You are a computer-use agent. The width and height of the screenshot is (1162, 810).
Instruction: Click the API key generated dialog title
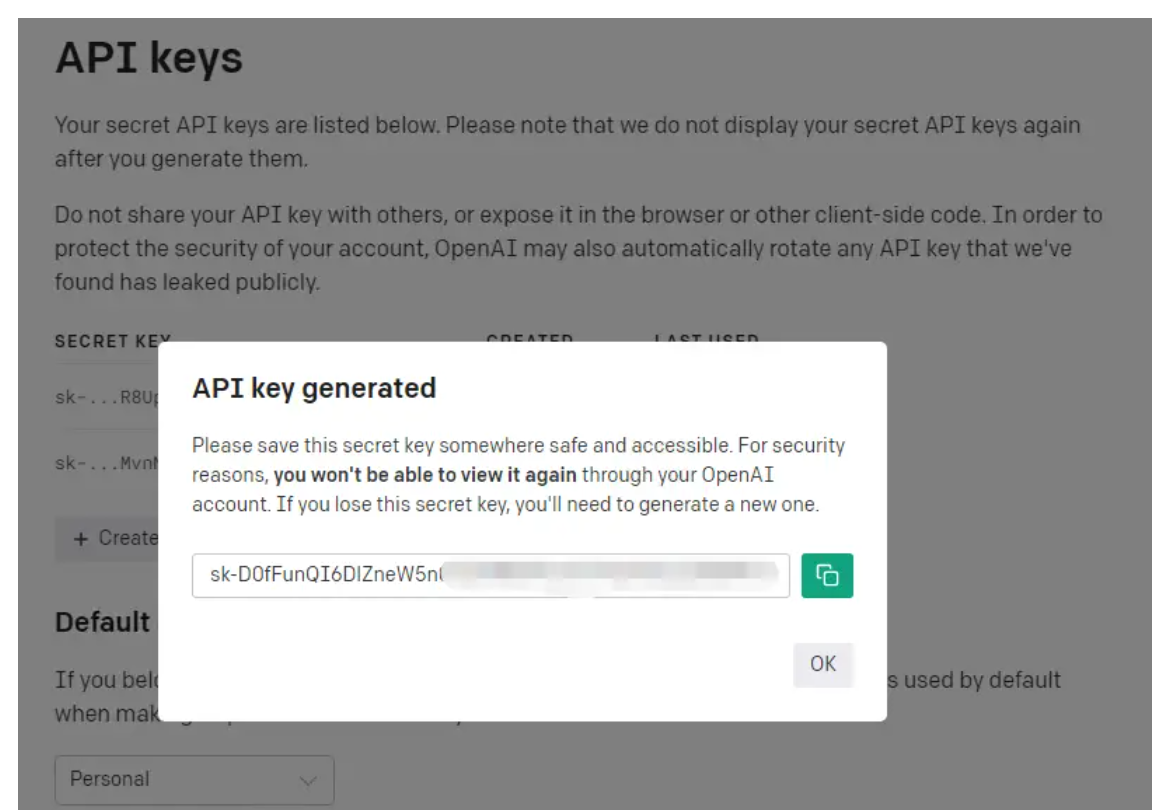click(x=313, y=388)
